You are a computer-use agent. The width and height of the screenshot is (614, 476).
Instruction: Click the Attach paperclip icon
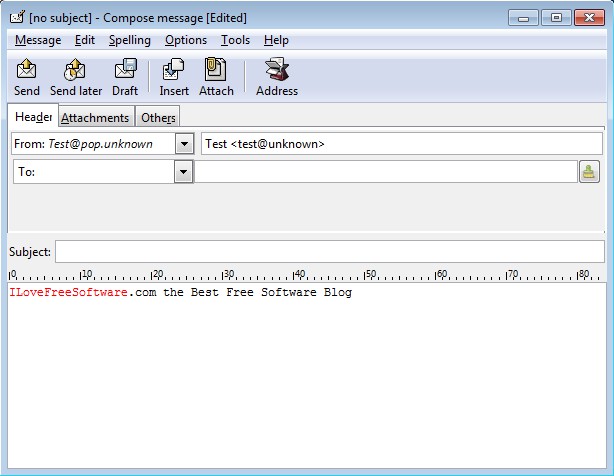point(215,69)
